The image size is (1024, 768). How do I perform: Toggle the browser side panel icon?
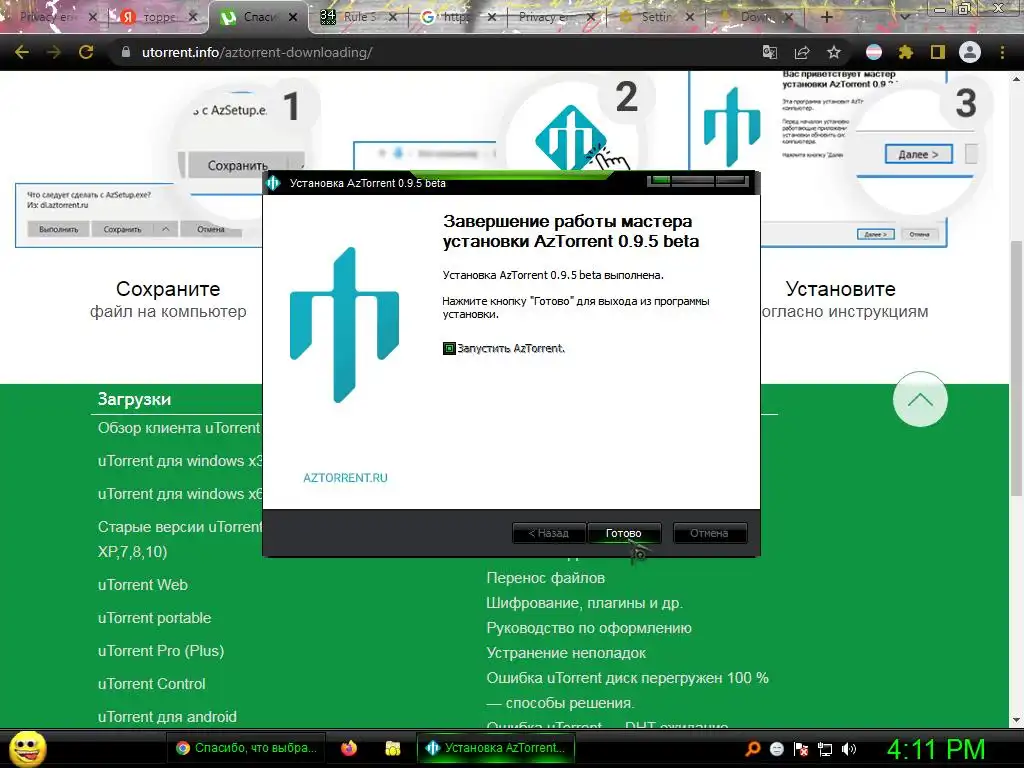tap(938, 52)
